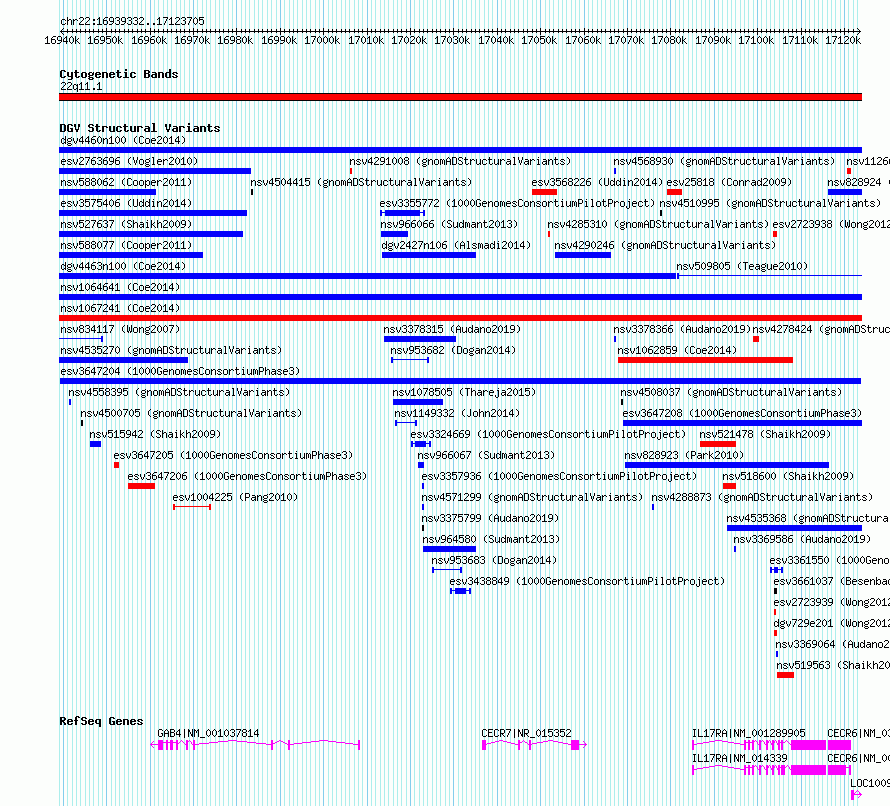Open variant dgv4460n100 (Coe2014) label
The width and height of the screenshot is (890, 806).
[x=123, y=140]
